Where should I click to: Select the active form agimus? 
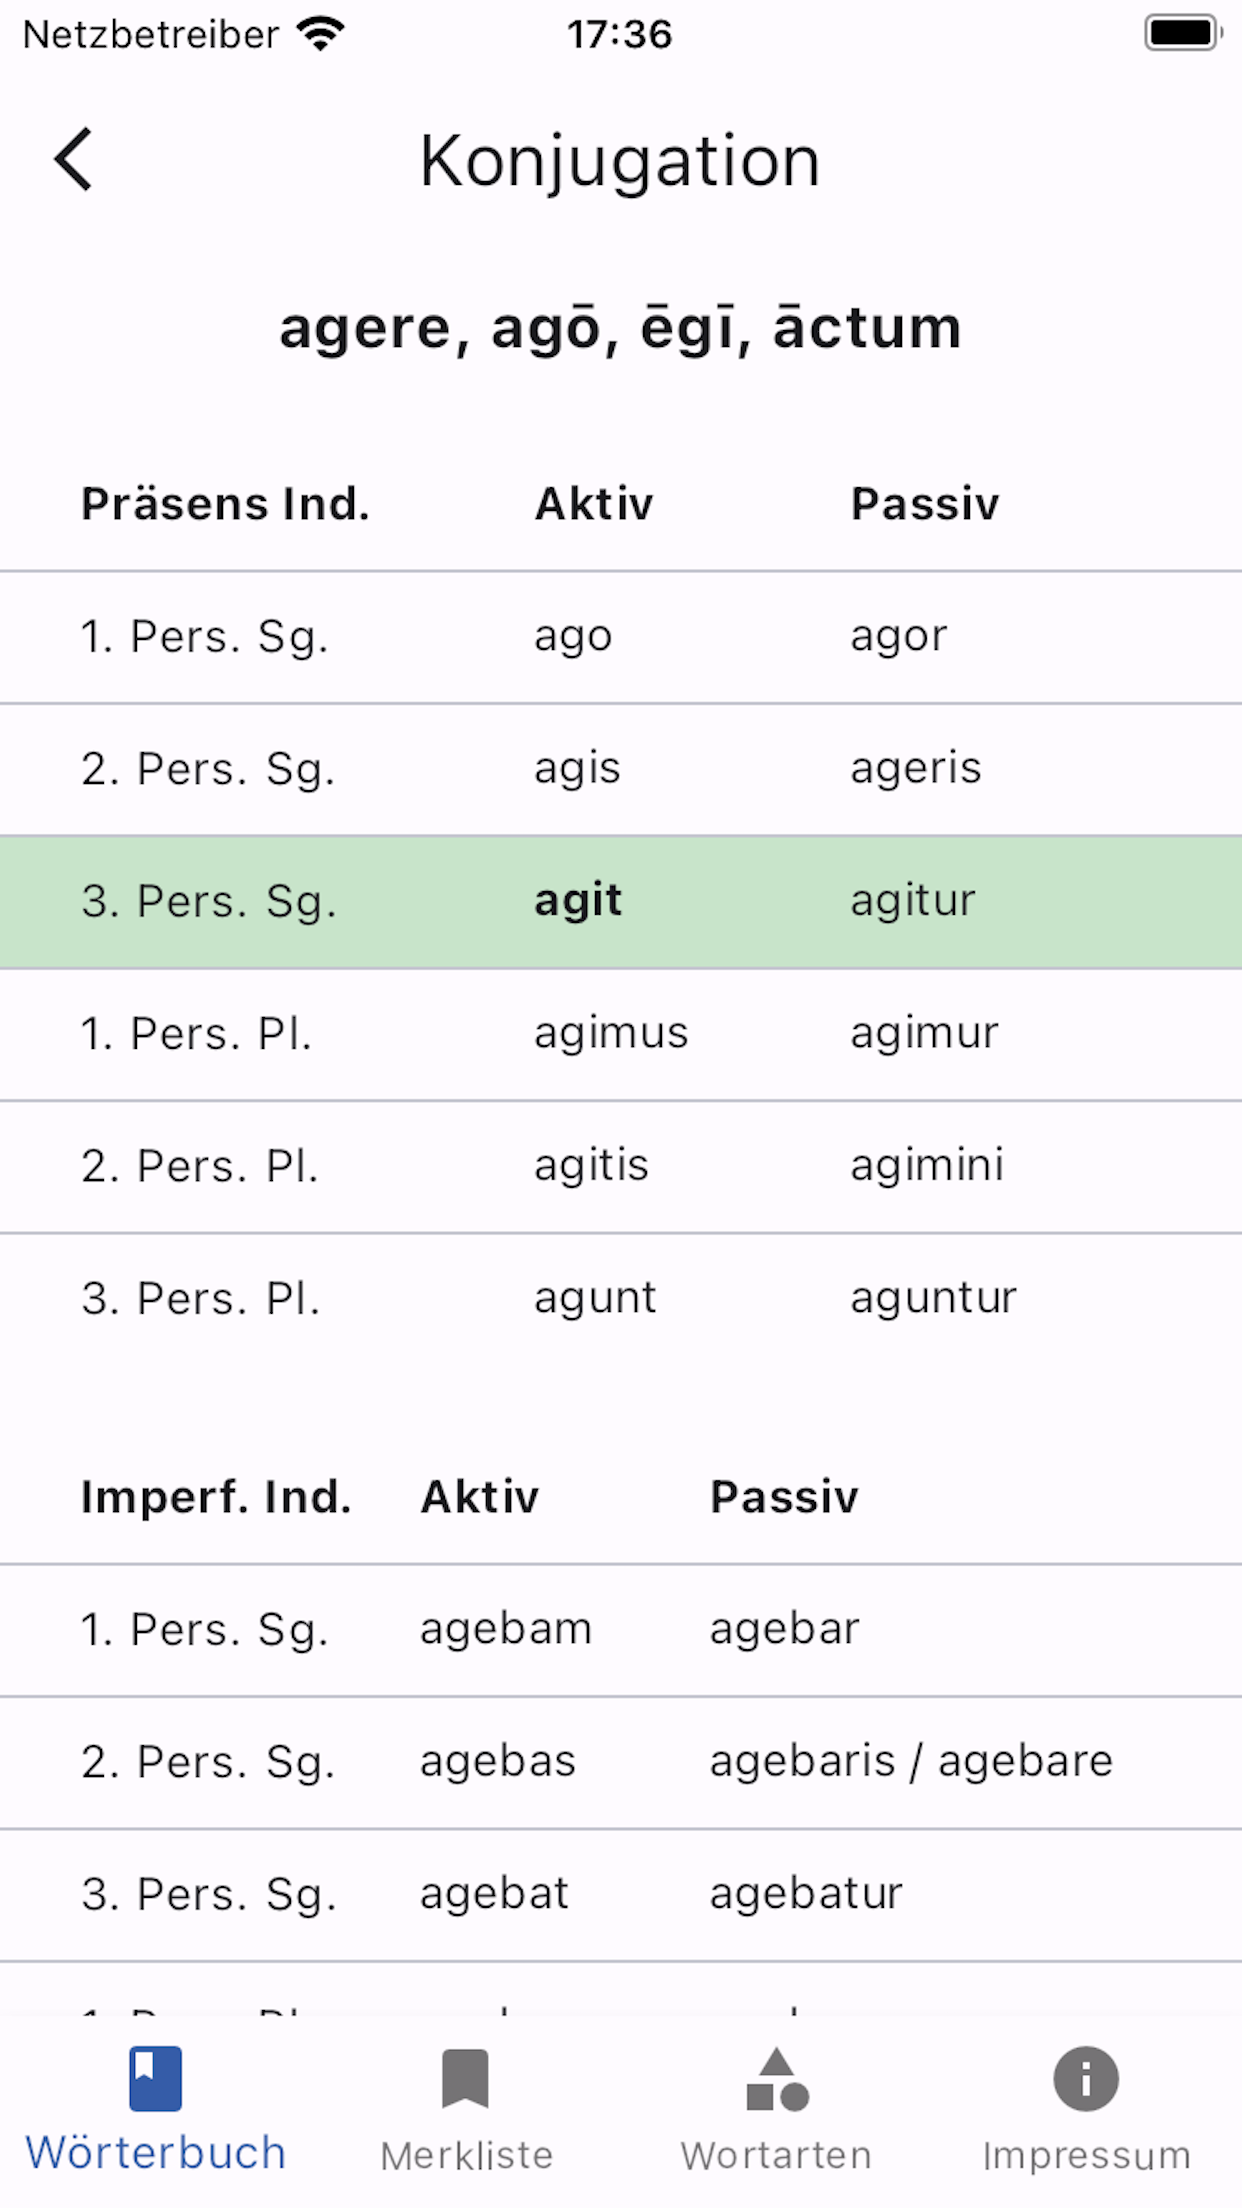point(611,1034)
